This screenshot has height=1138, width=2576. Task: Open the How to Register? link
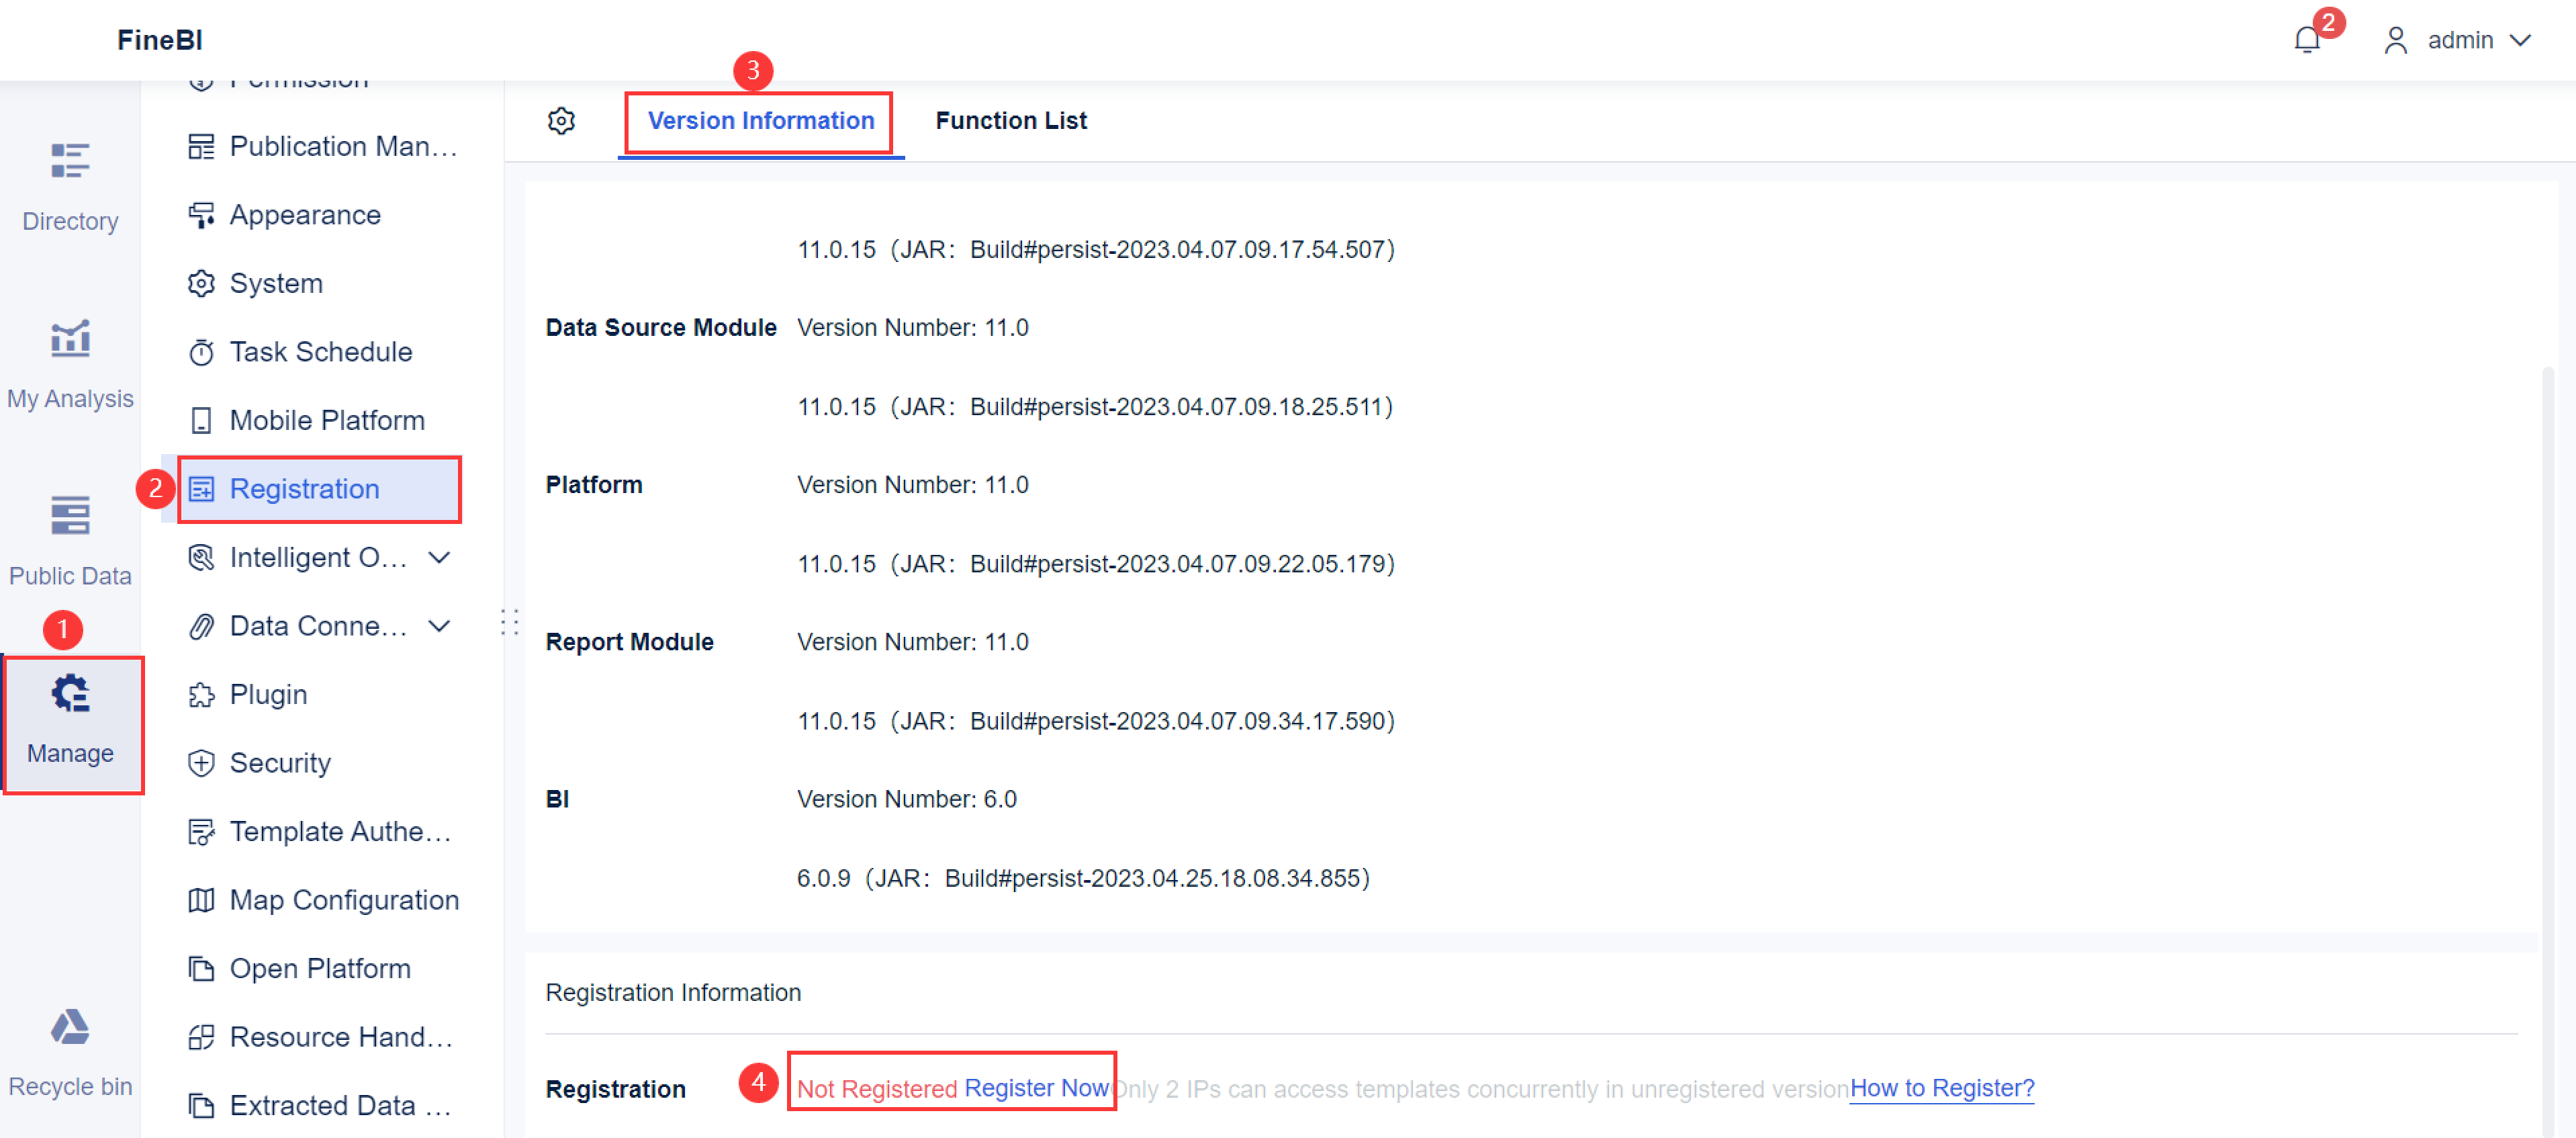tap(1941, 1088)
